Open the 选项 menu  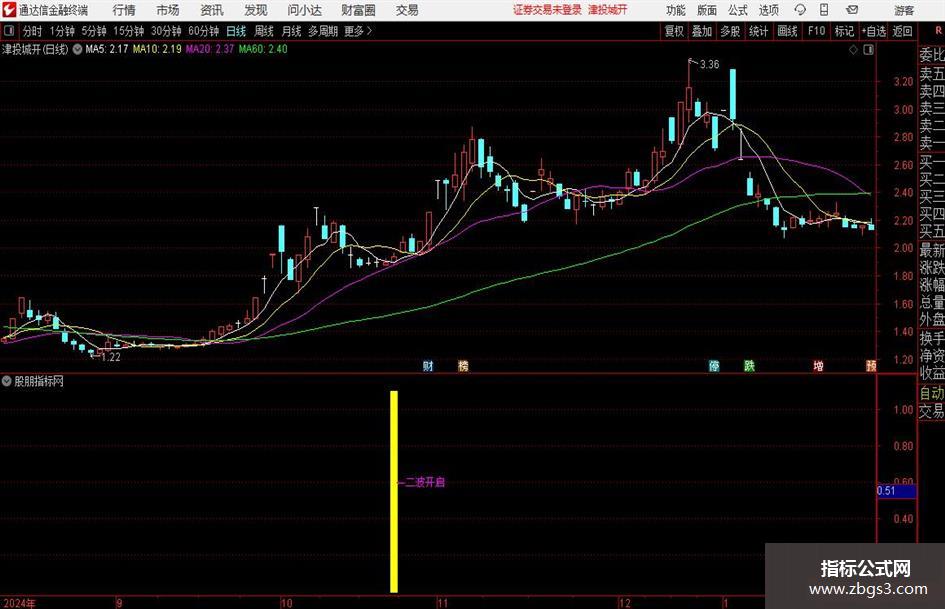point(768,10)
